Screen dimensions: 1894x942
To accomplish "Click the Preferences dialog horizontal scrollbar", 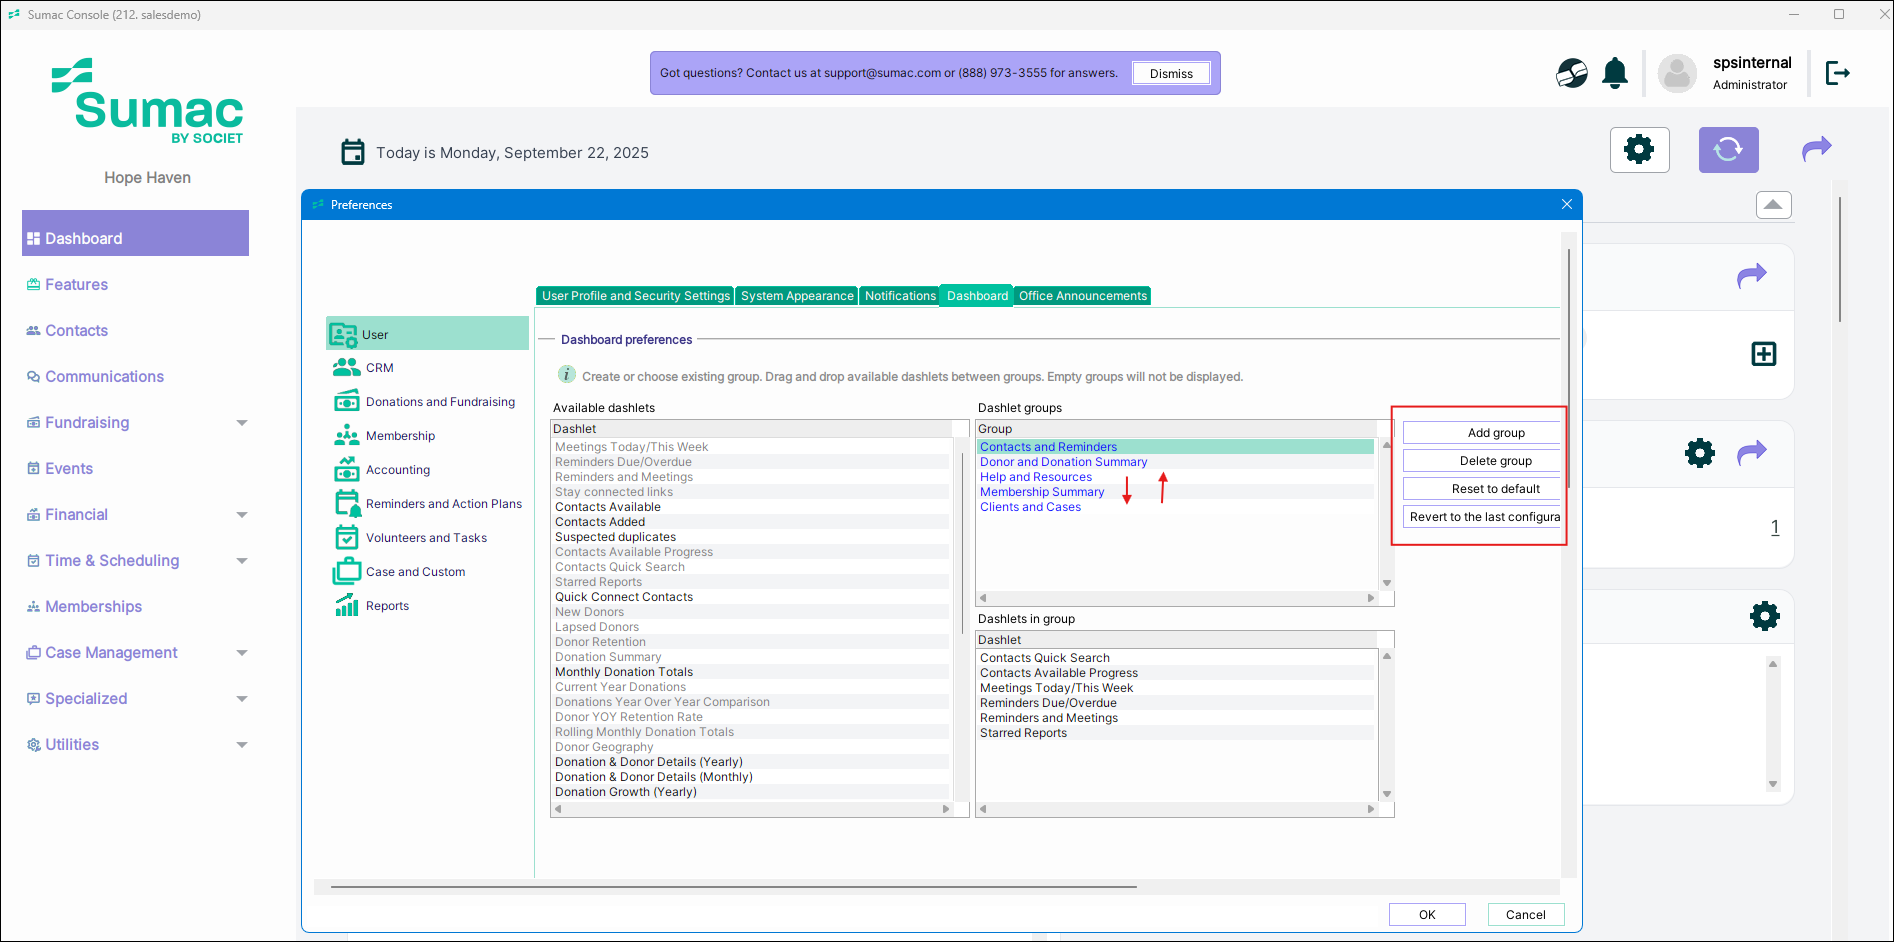I will (733, 887).
